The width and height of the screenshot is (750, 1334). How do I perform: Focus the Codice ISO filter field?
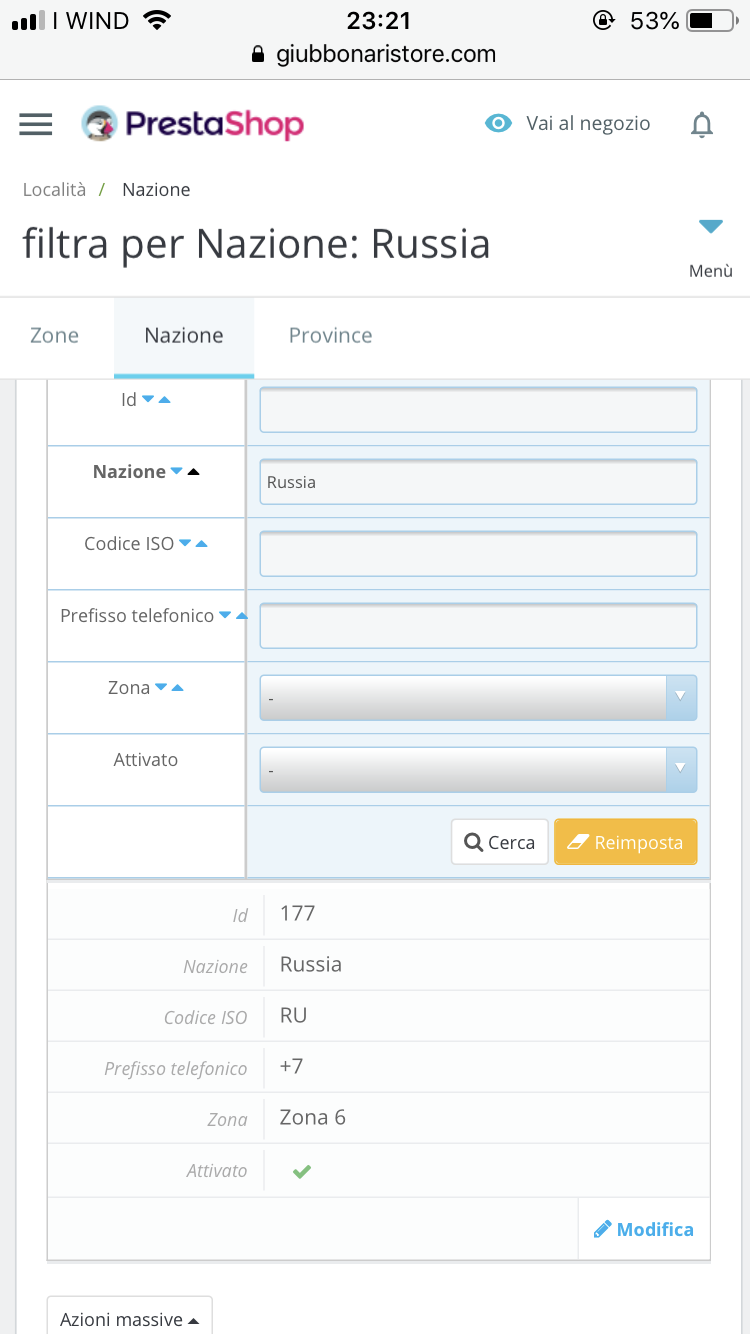point(478,553)
